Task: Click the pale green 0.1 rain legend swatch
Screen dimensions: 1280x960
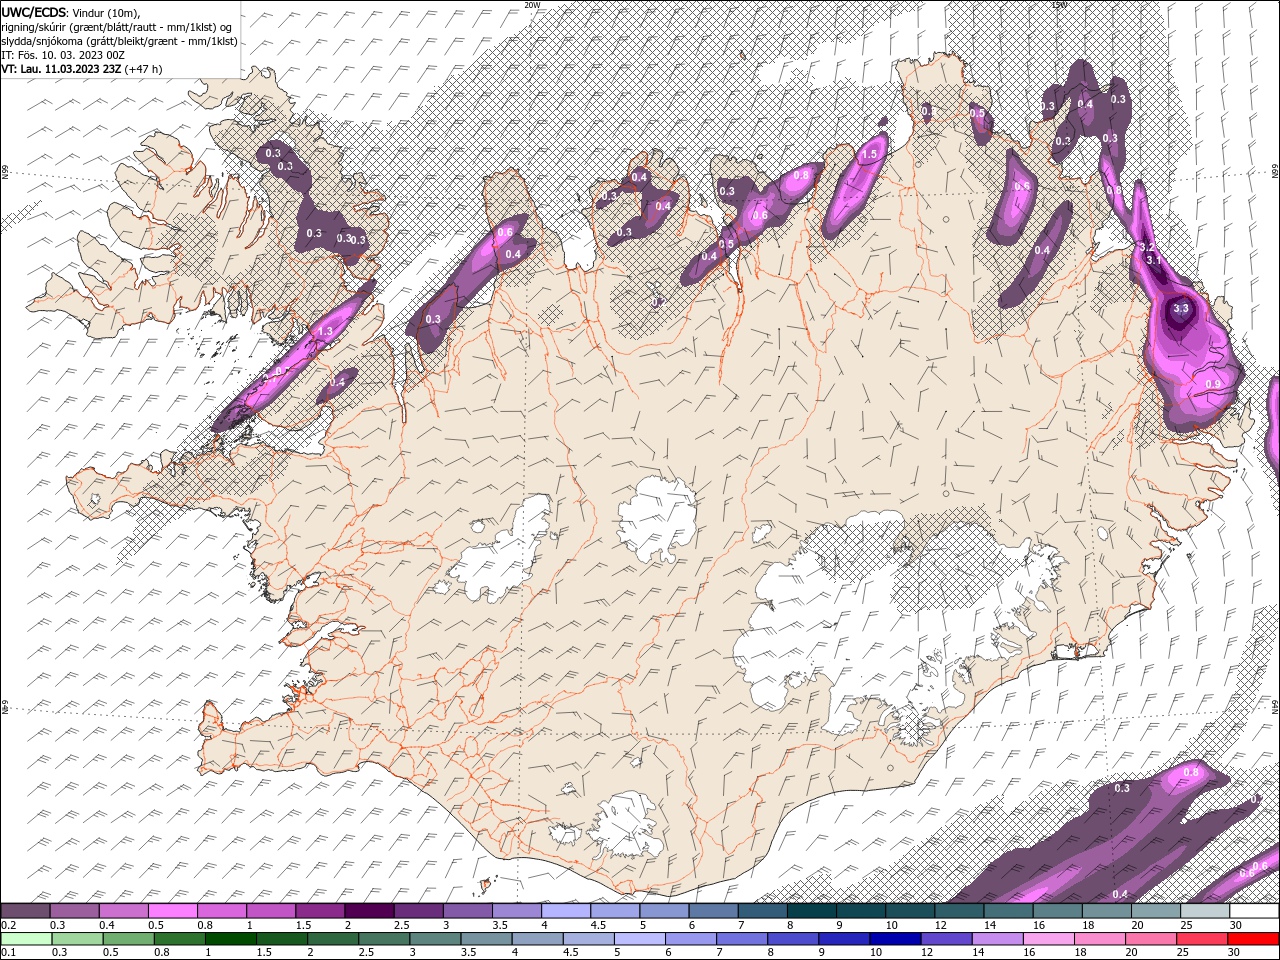Action: pyautogui.click(x=26, y=939)
